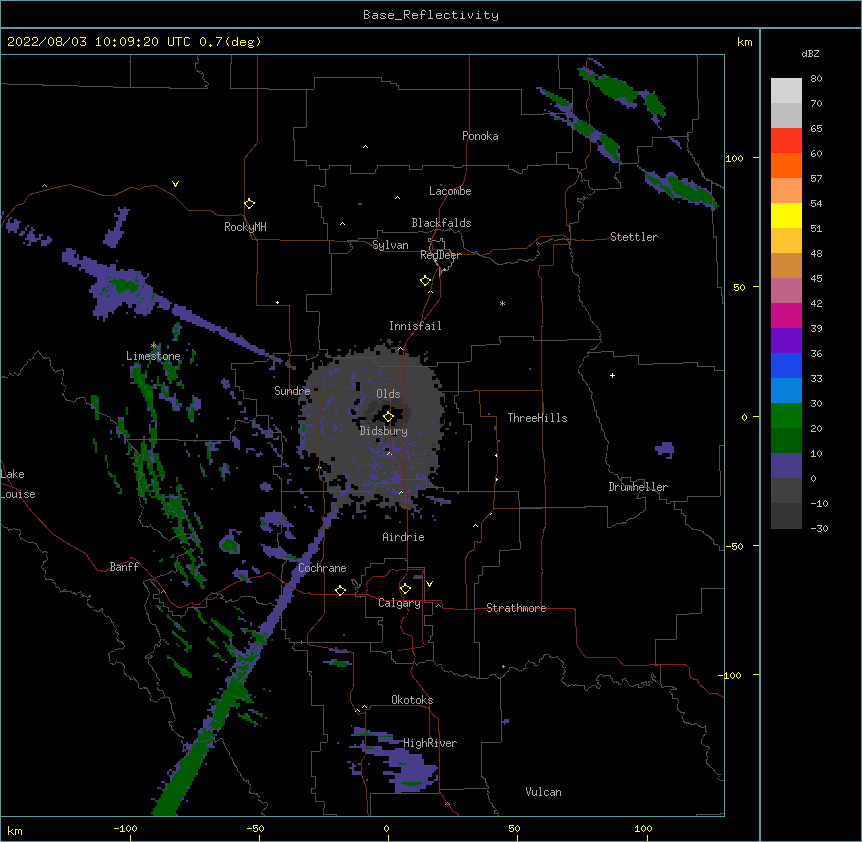Screen dimensions: 862x842
Task: Click the Olds town label
Action: pyautogui.click(x=388, y=394)
